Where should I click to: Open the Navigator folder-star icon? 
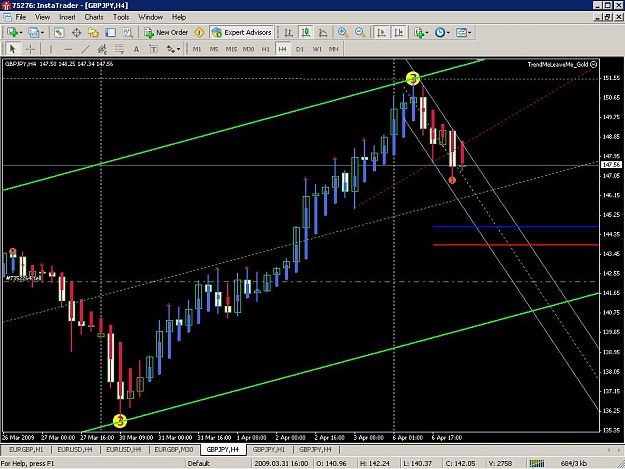click(x=93, y=32)
